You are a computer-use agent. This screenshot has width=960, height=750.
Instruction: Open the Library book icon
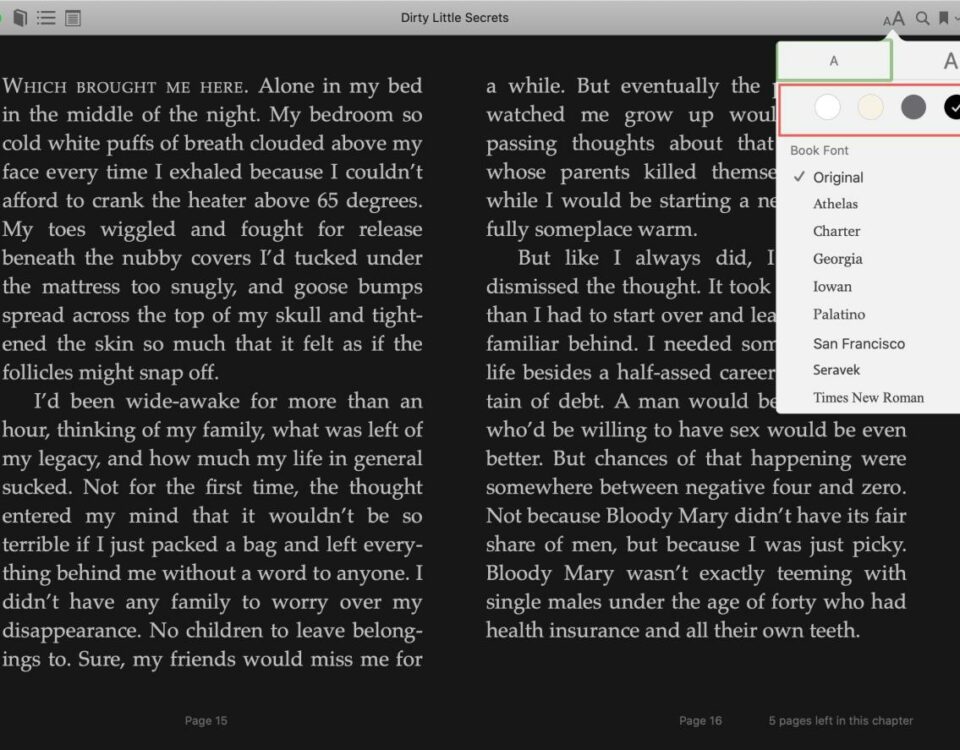pos(20,18)
